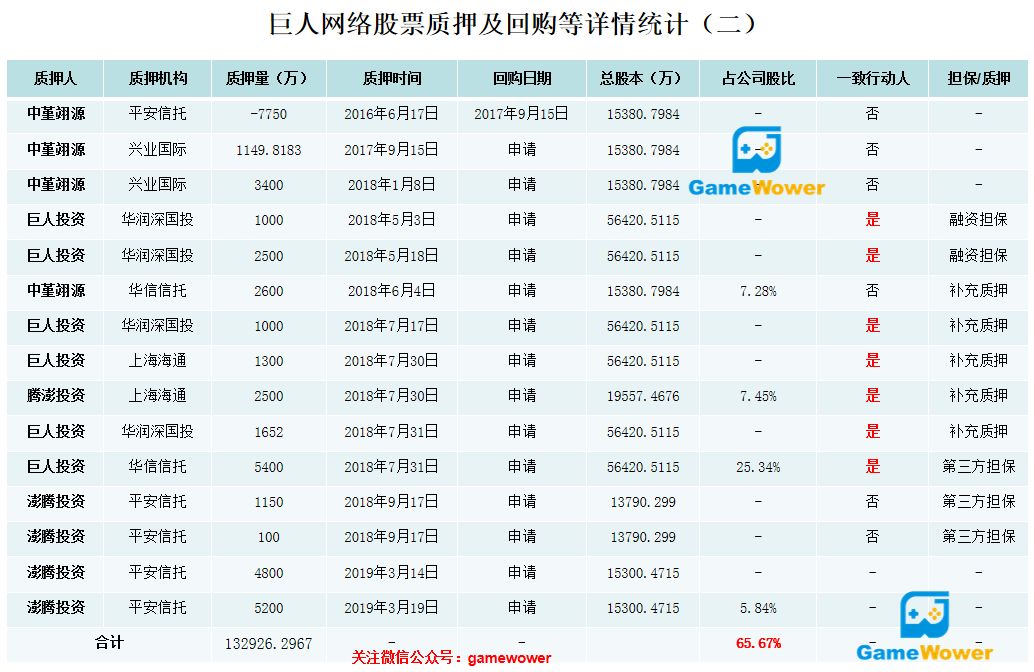Select the date 2018年6月4日
1034x672 pixels.
click(392, 291)
